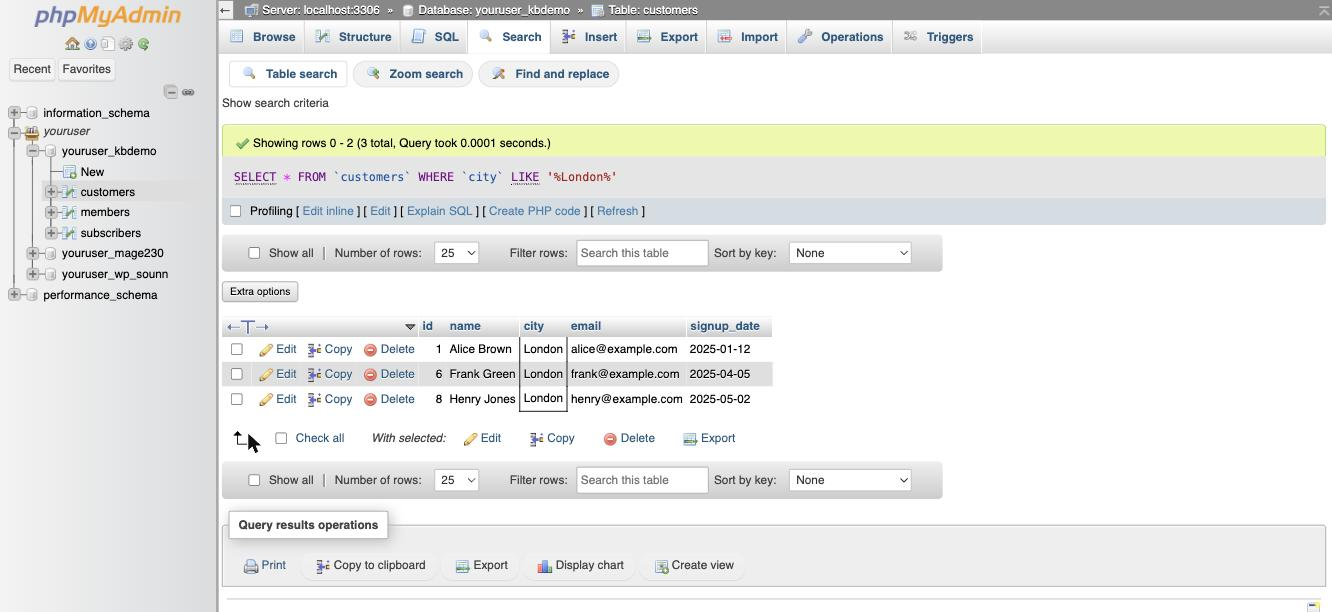Check the Henry Jones row checkbox
Image resolution: width=1332 pixels, height=612 pixels.
pos(237,399)
